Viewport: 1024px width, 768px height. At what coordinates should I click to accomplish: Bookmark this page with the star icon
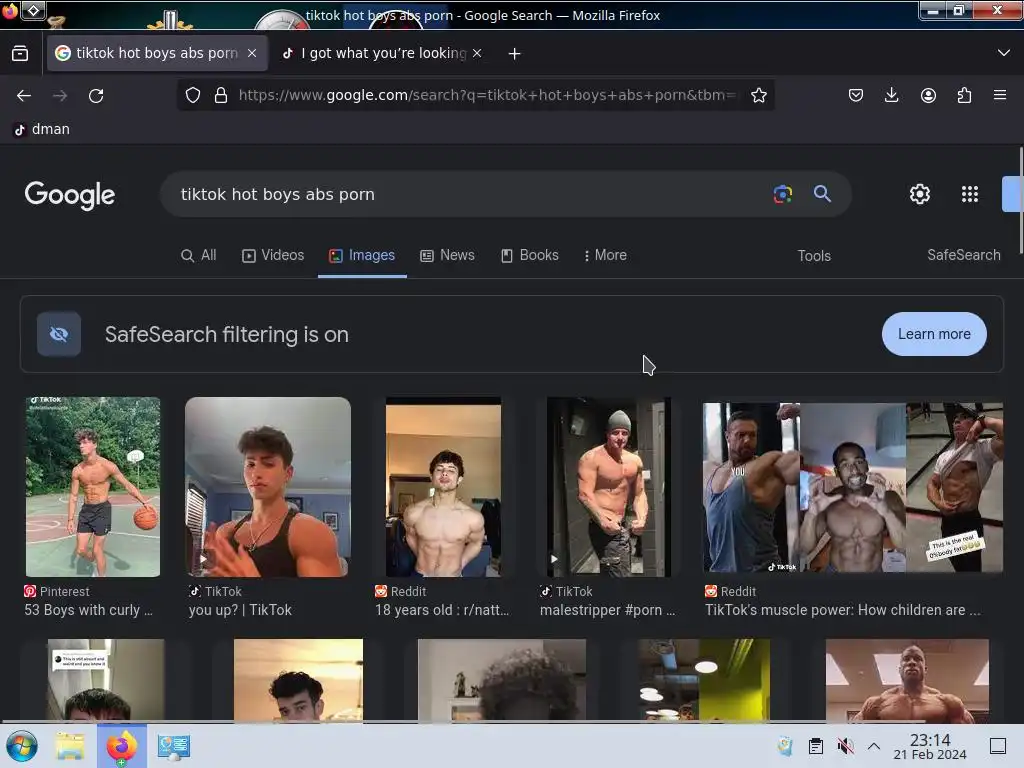pos(758,95)
